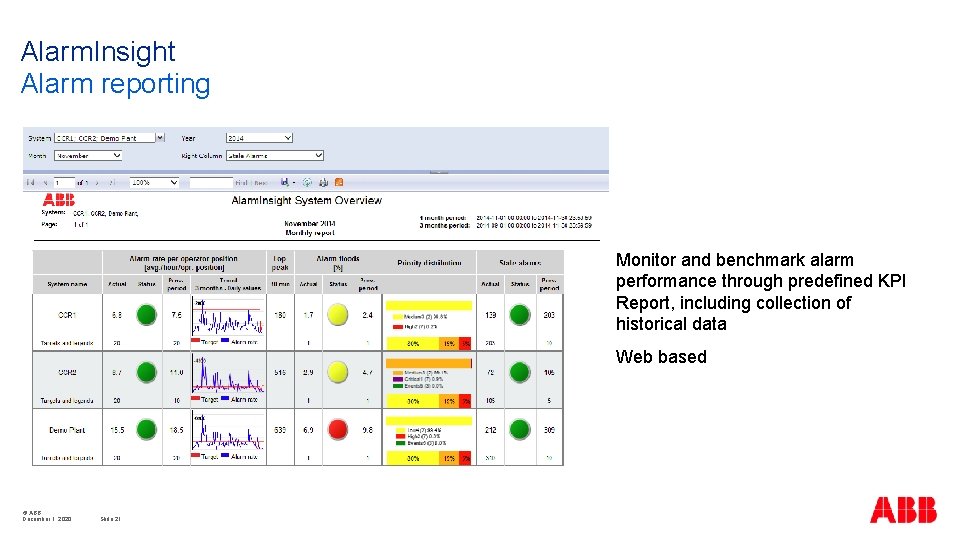
Task: Open the Year dropdown showing 2014
Action: click(x=259, y=138)
